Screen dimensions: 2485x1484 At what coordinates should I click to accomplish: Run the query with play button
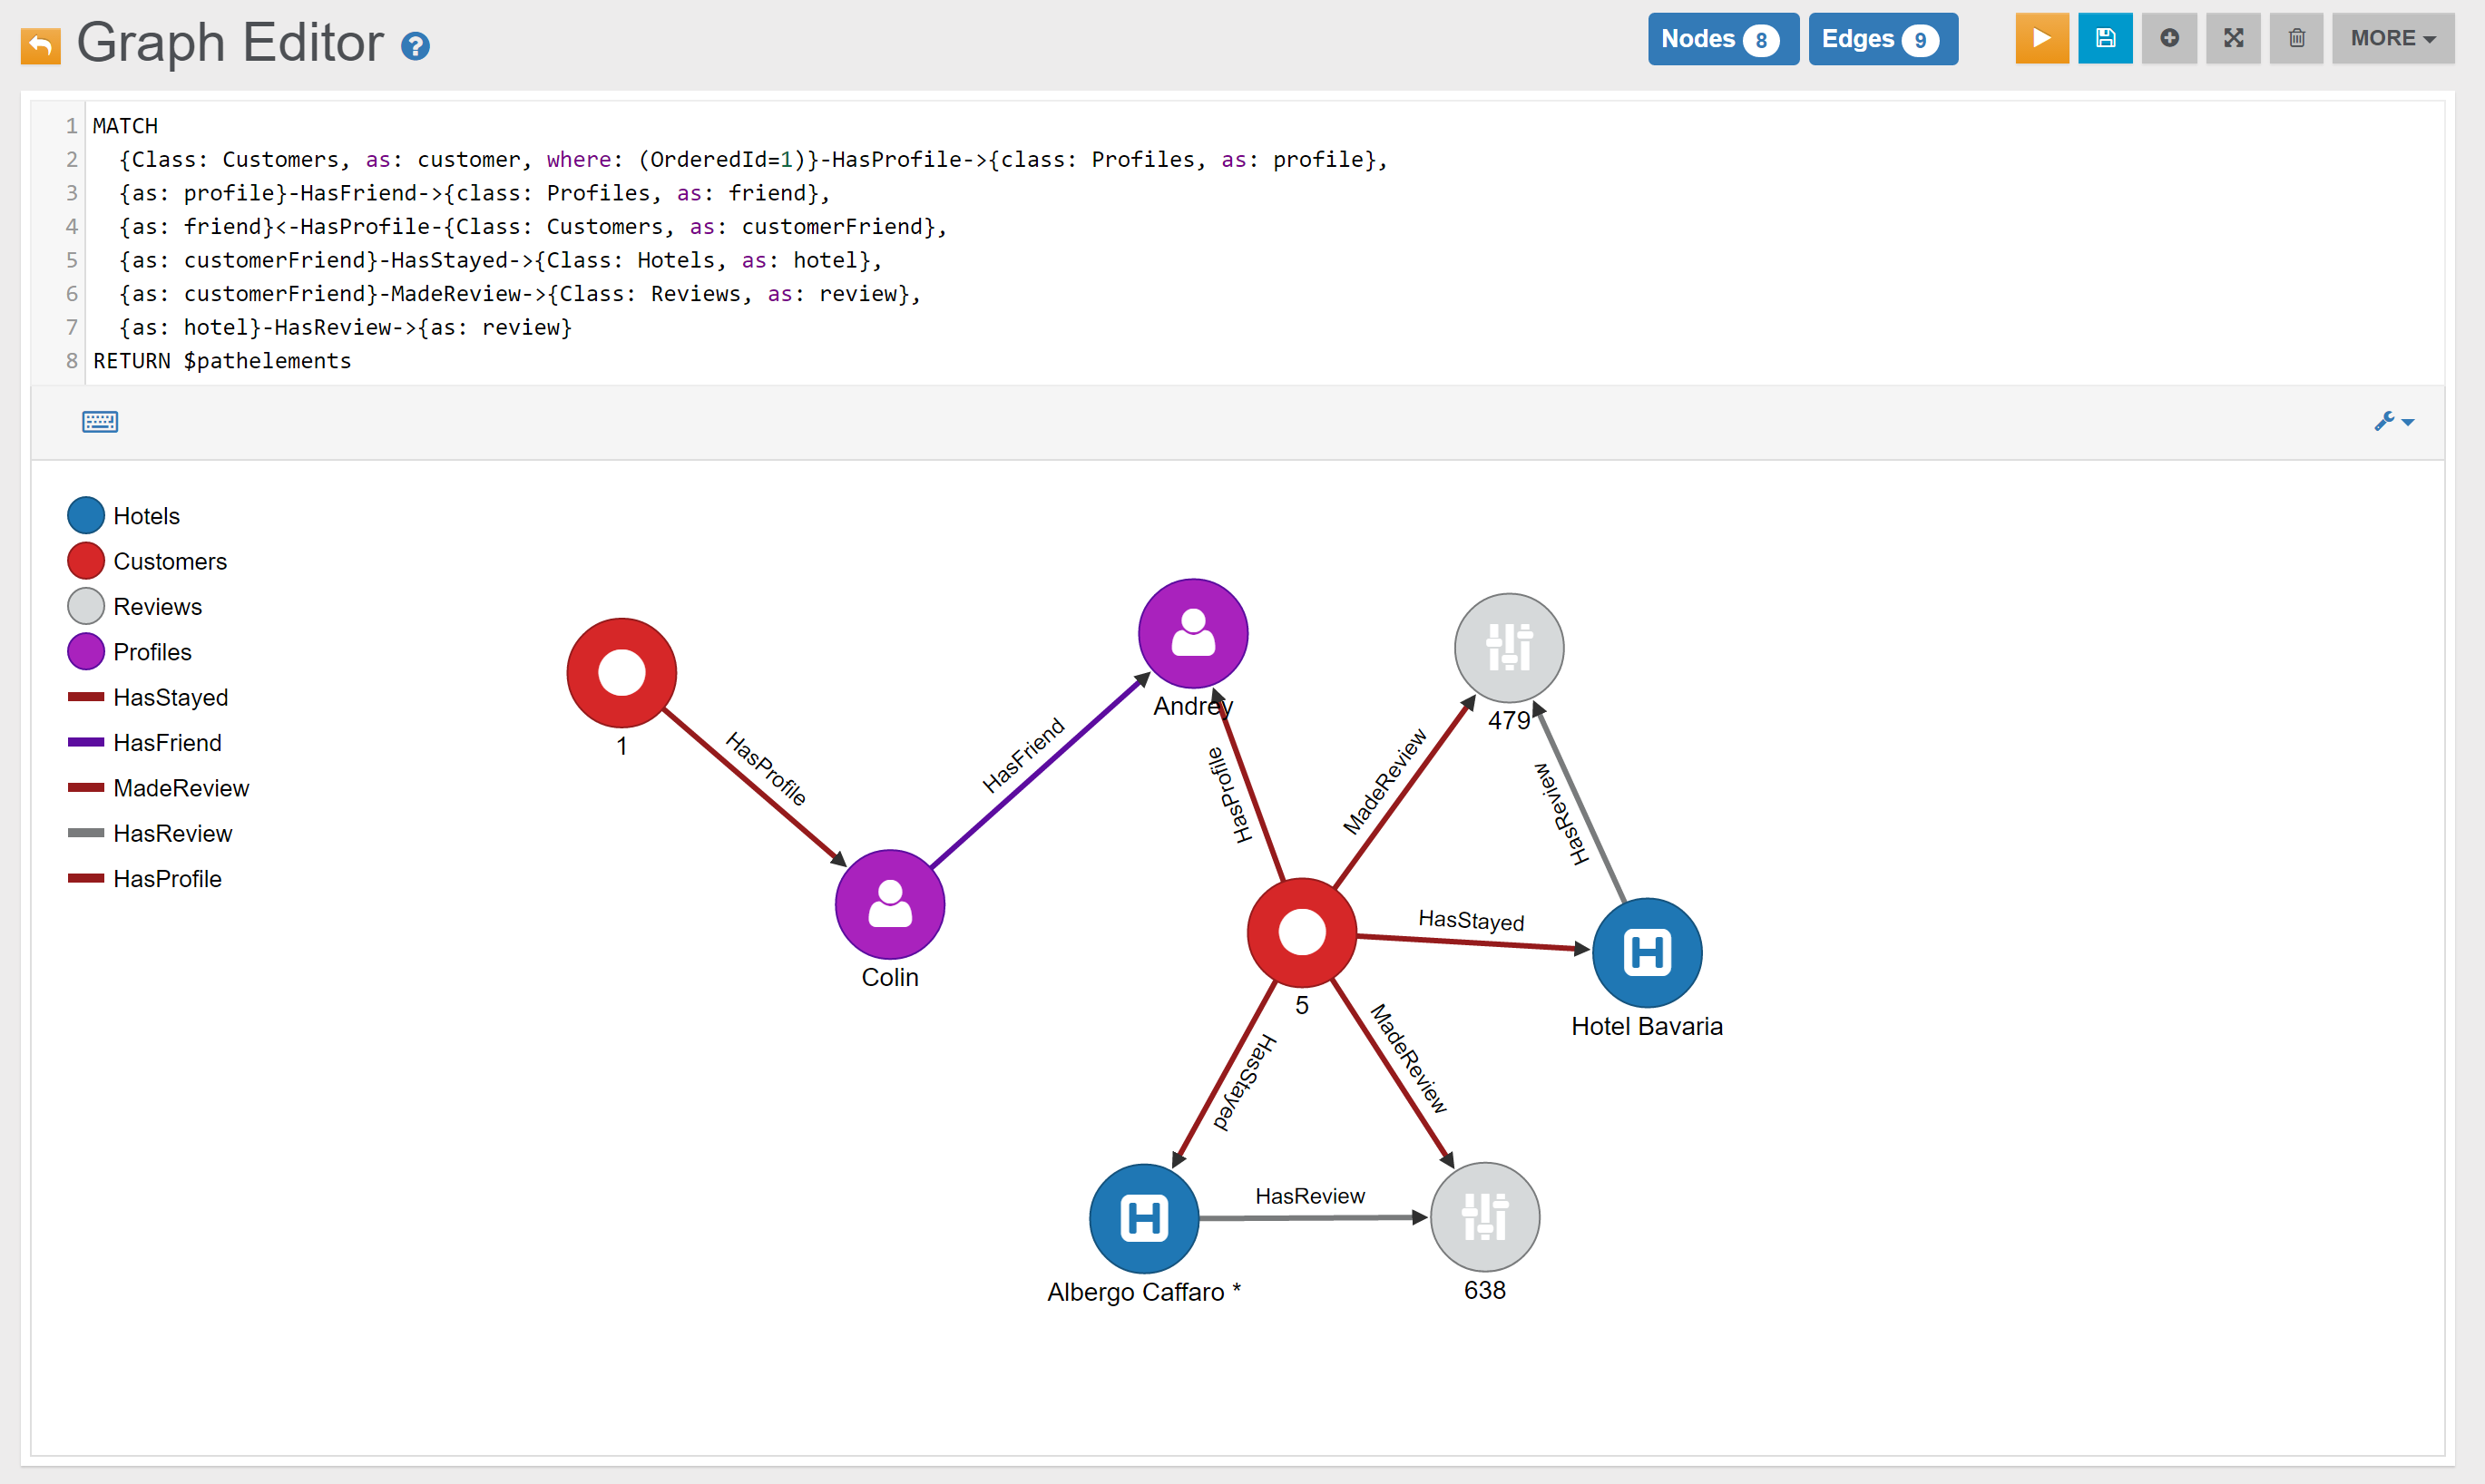tap(2041, 39)
